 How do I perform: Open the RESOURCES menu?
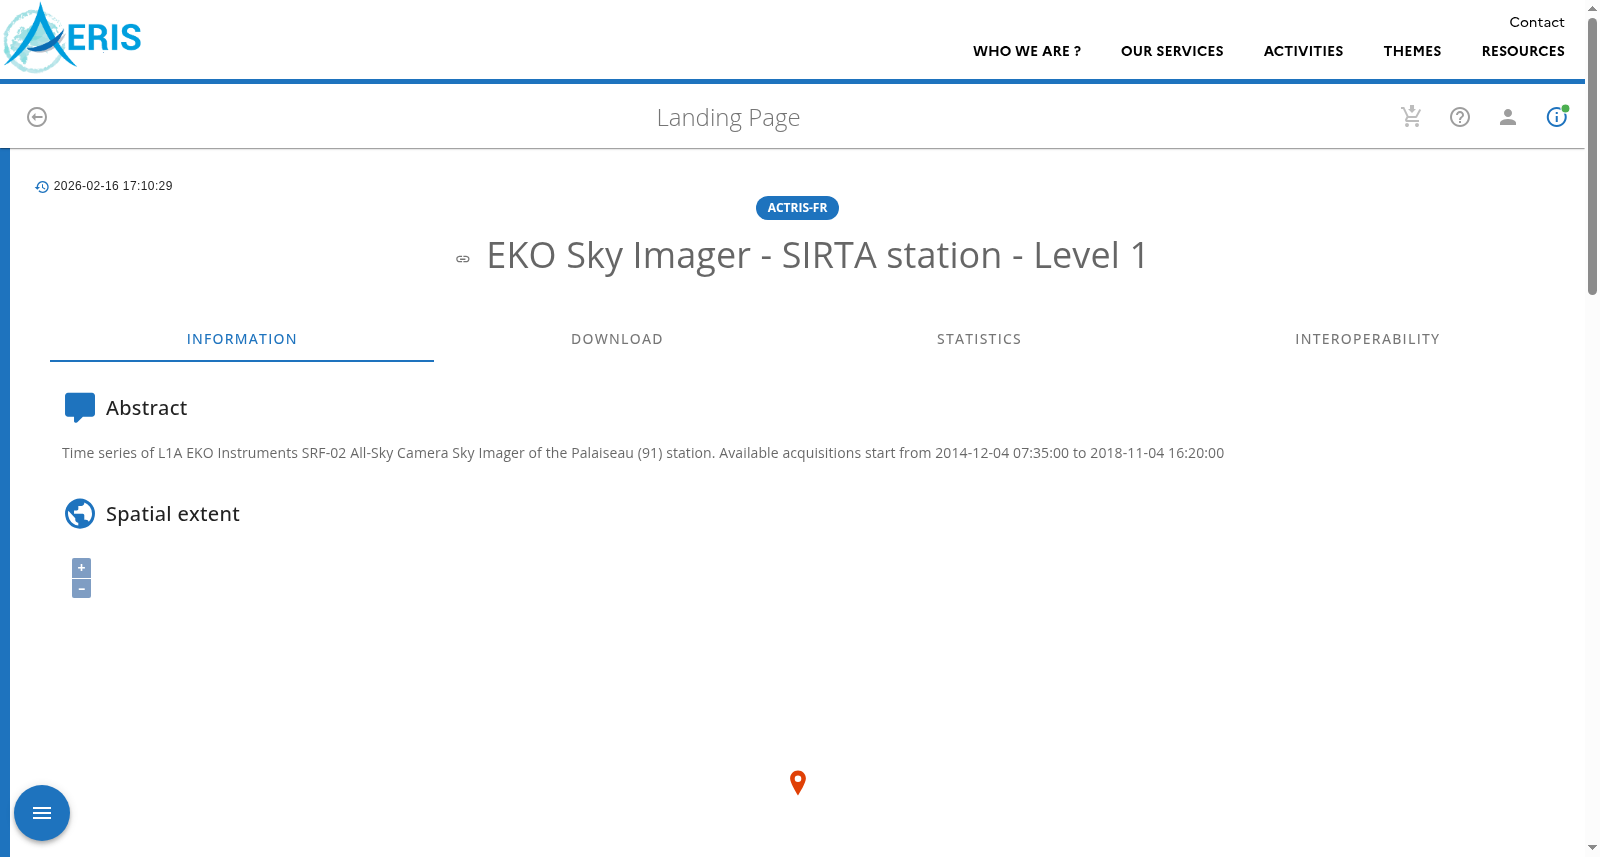[x=1523, y=51]
